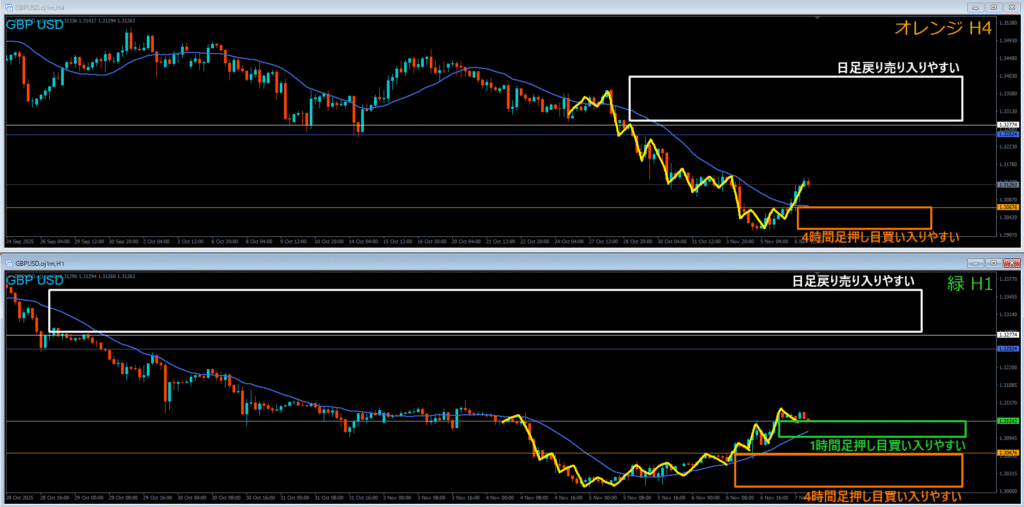Image resolution: width=1024 pixels, height=507 pixels.
Task: Close the GBPUSD H4 chart window
Action: click(1012, 7)
